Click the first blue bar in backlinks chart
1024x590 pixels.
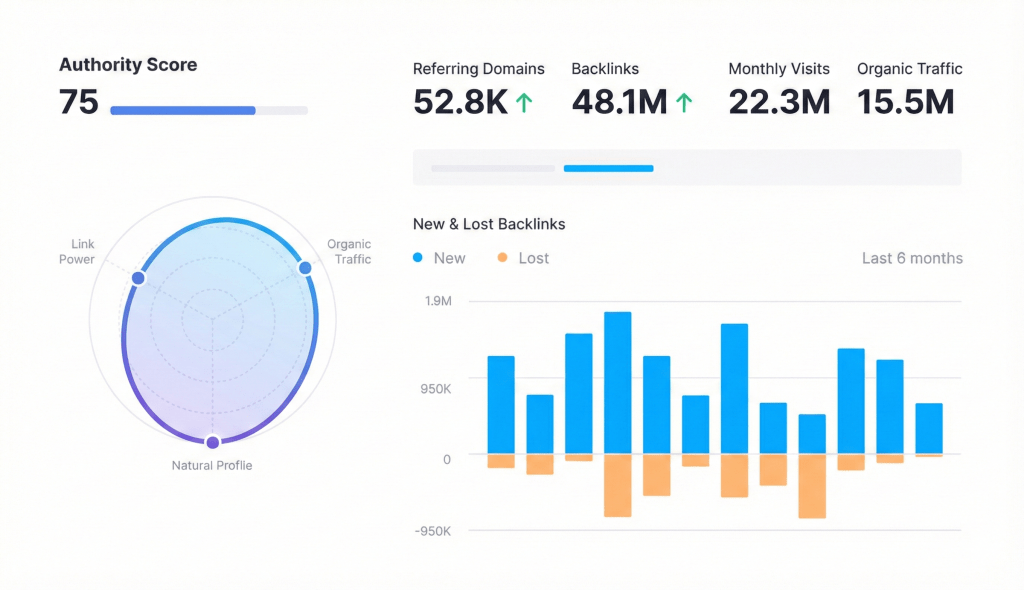501,405
